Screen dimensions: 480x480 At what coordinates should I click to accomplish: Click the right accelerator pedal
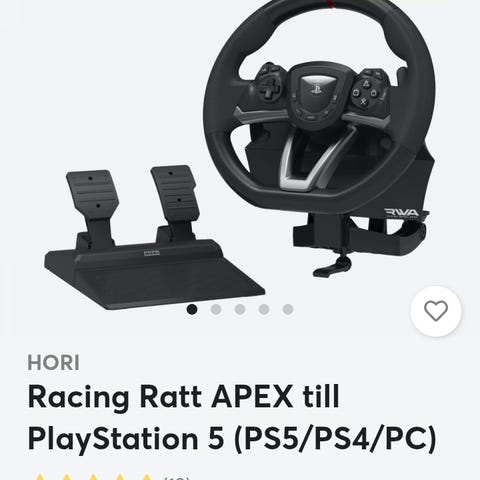(175, 197)
